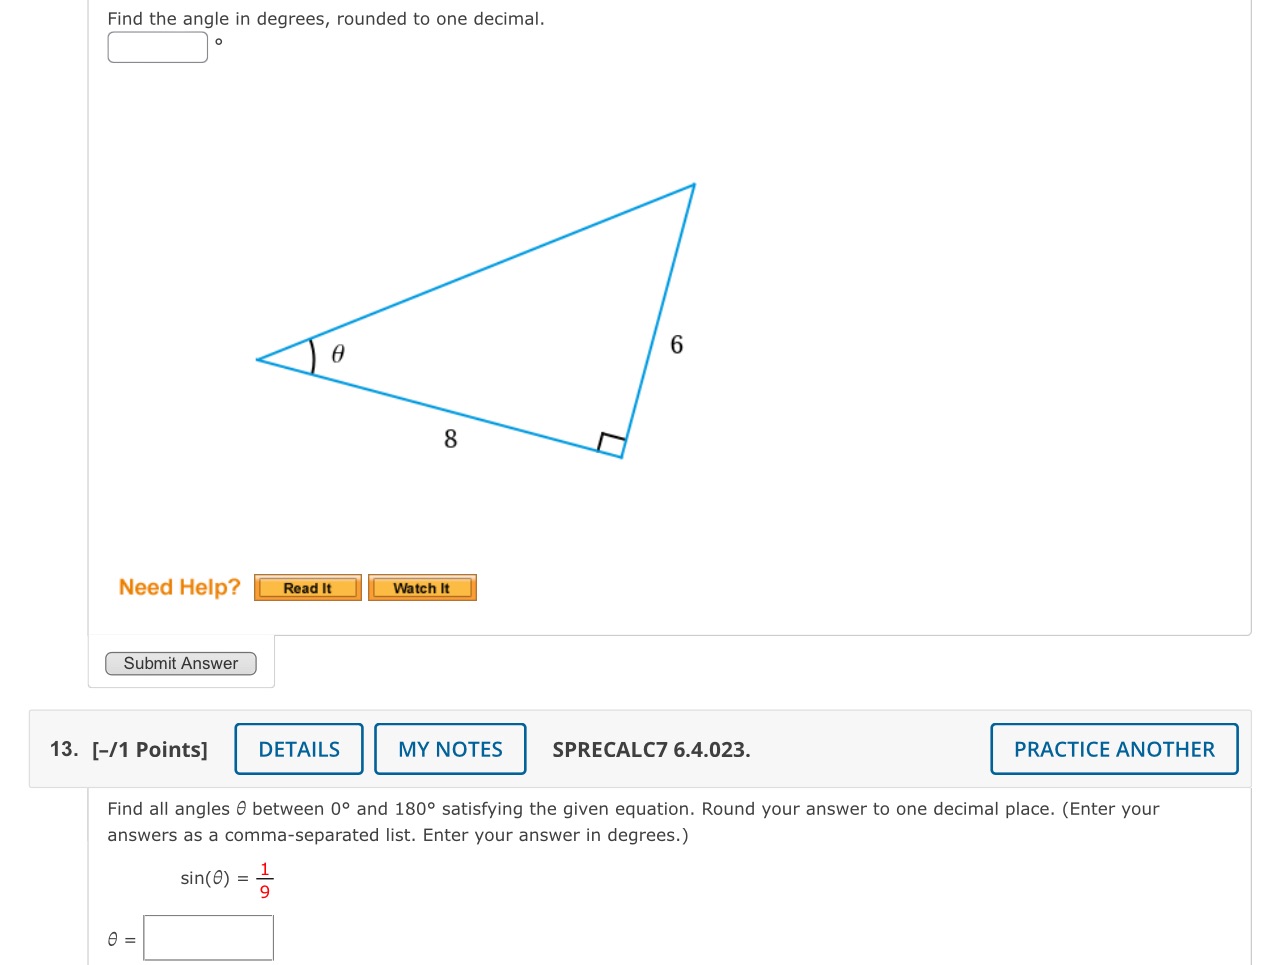Image resolution: width=1273 pixels, height=965 pixels.
Task: Open DETAILS for question 13
Action: point(298,749)
